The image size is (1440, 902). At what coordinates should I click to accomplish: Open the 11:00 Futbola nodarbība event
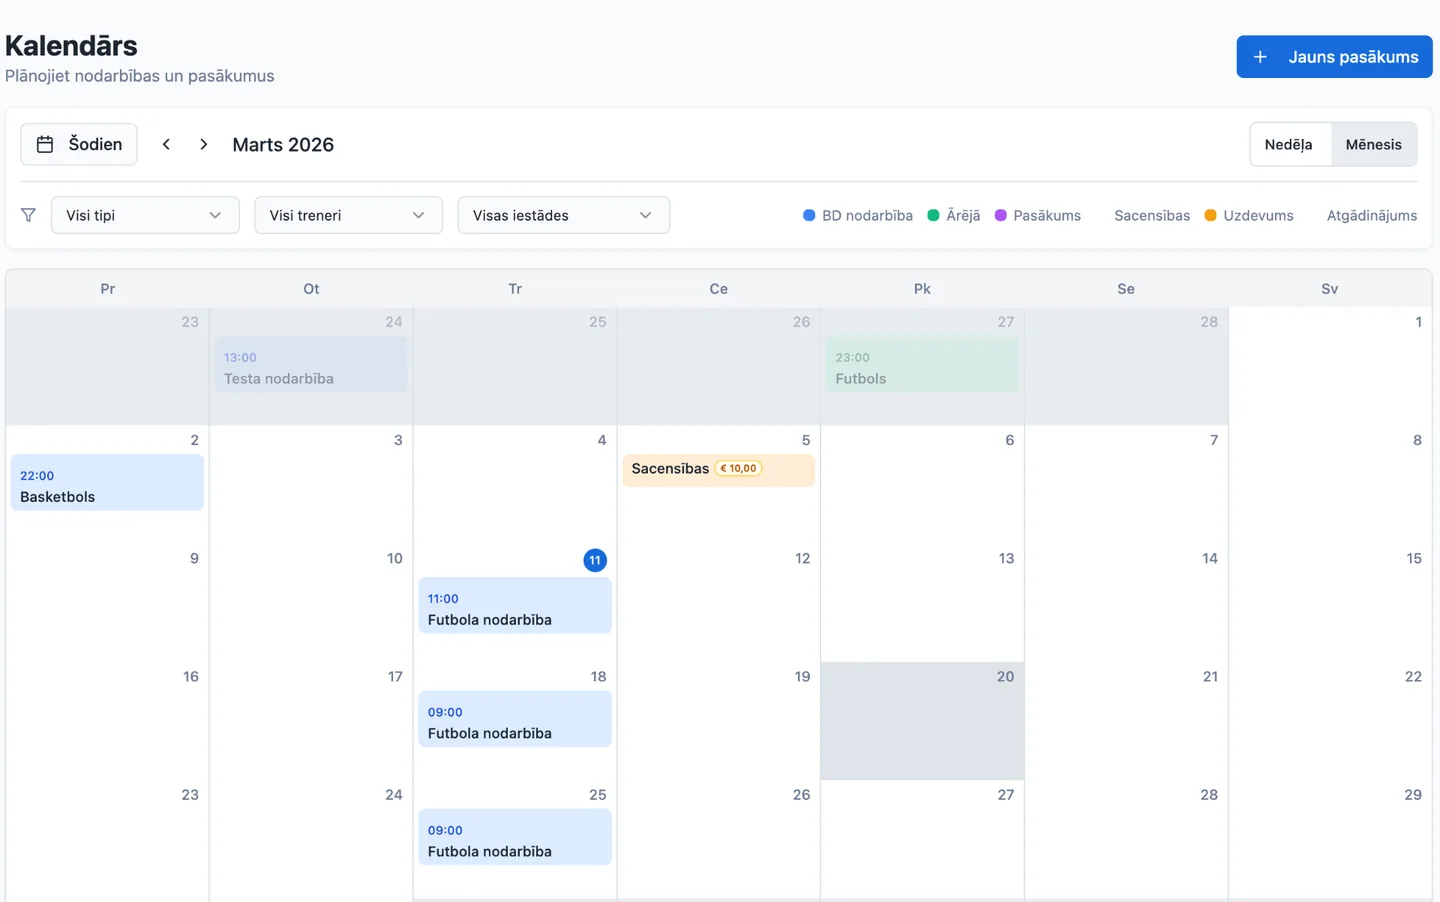click(515, 606)
